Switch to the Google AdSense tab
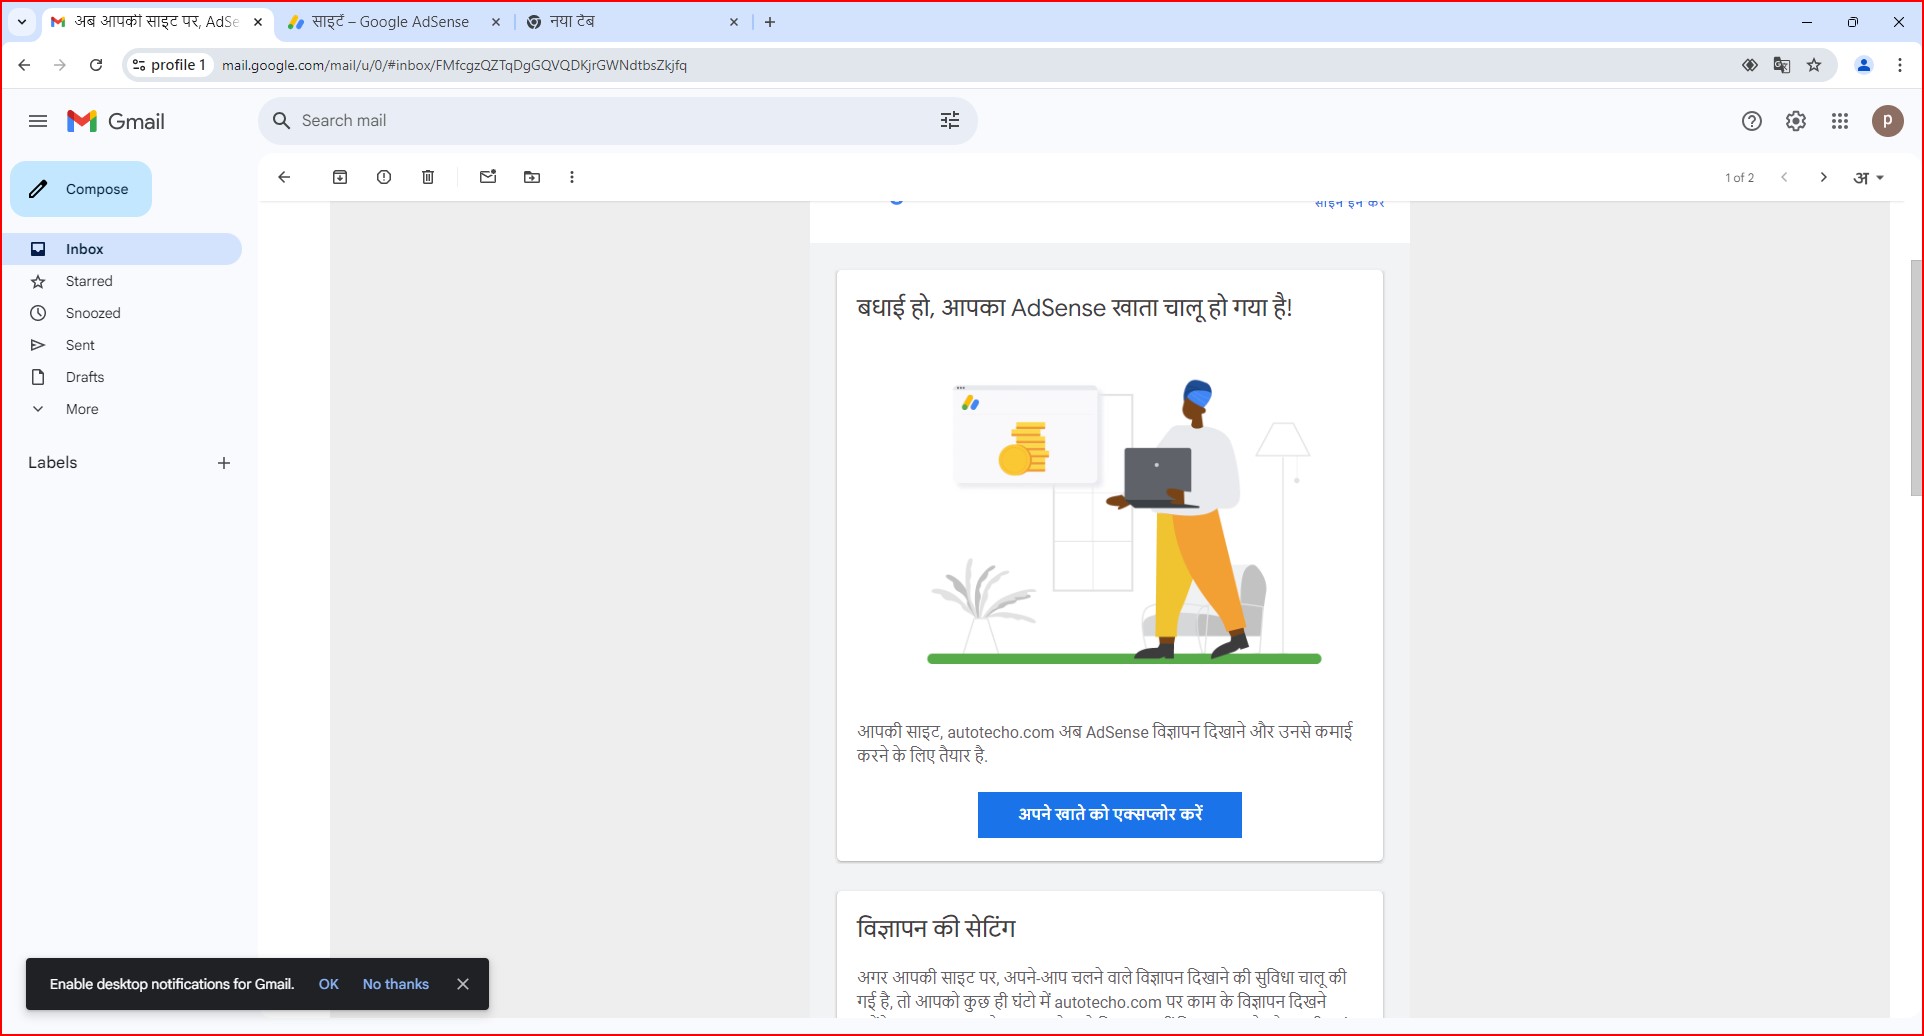Viewport: 1924px width, 1036px height. click(391, 22)
